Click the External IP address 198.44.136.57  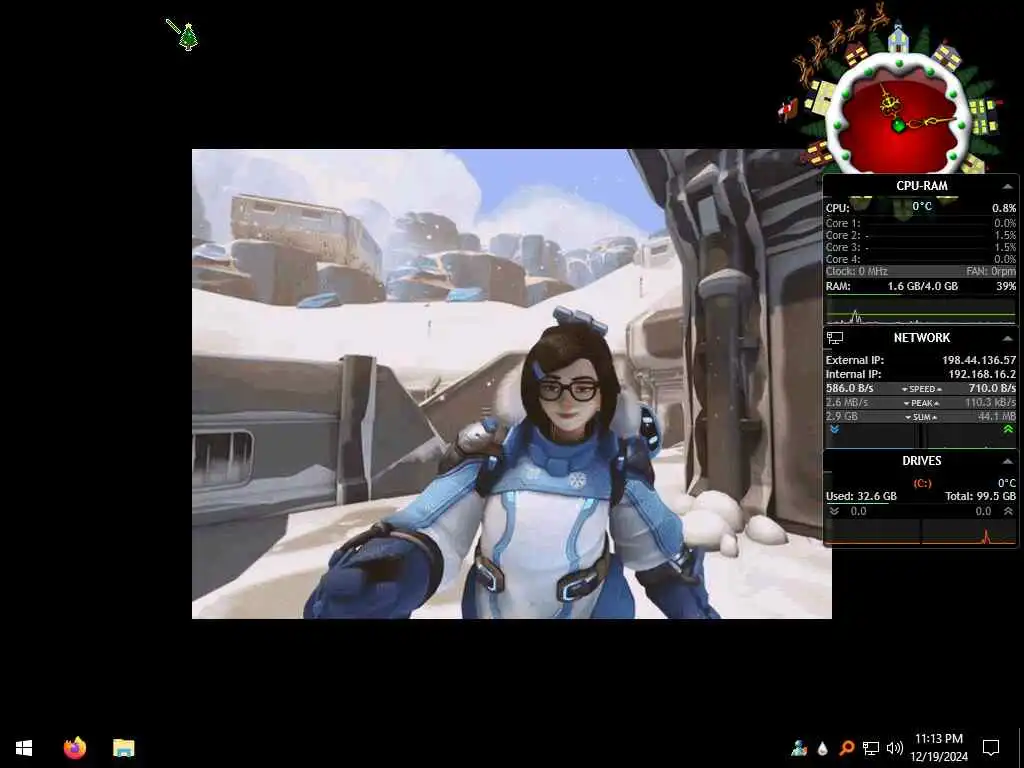pyautogui.click(x=979, y=360)
